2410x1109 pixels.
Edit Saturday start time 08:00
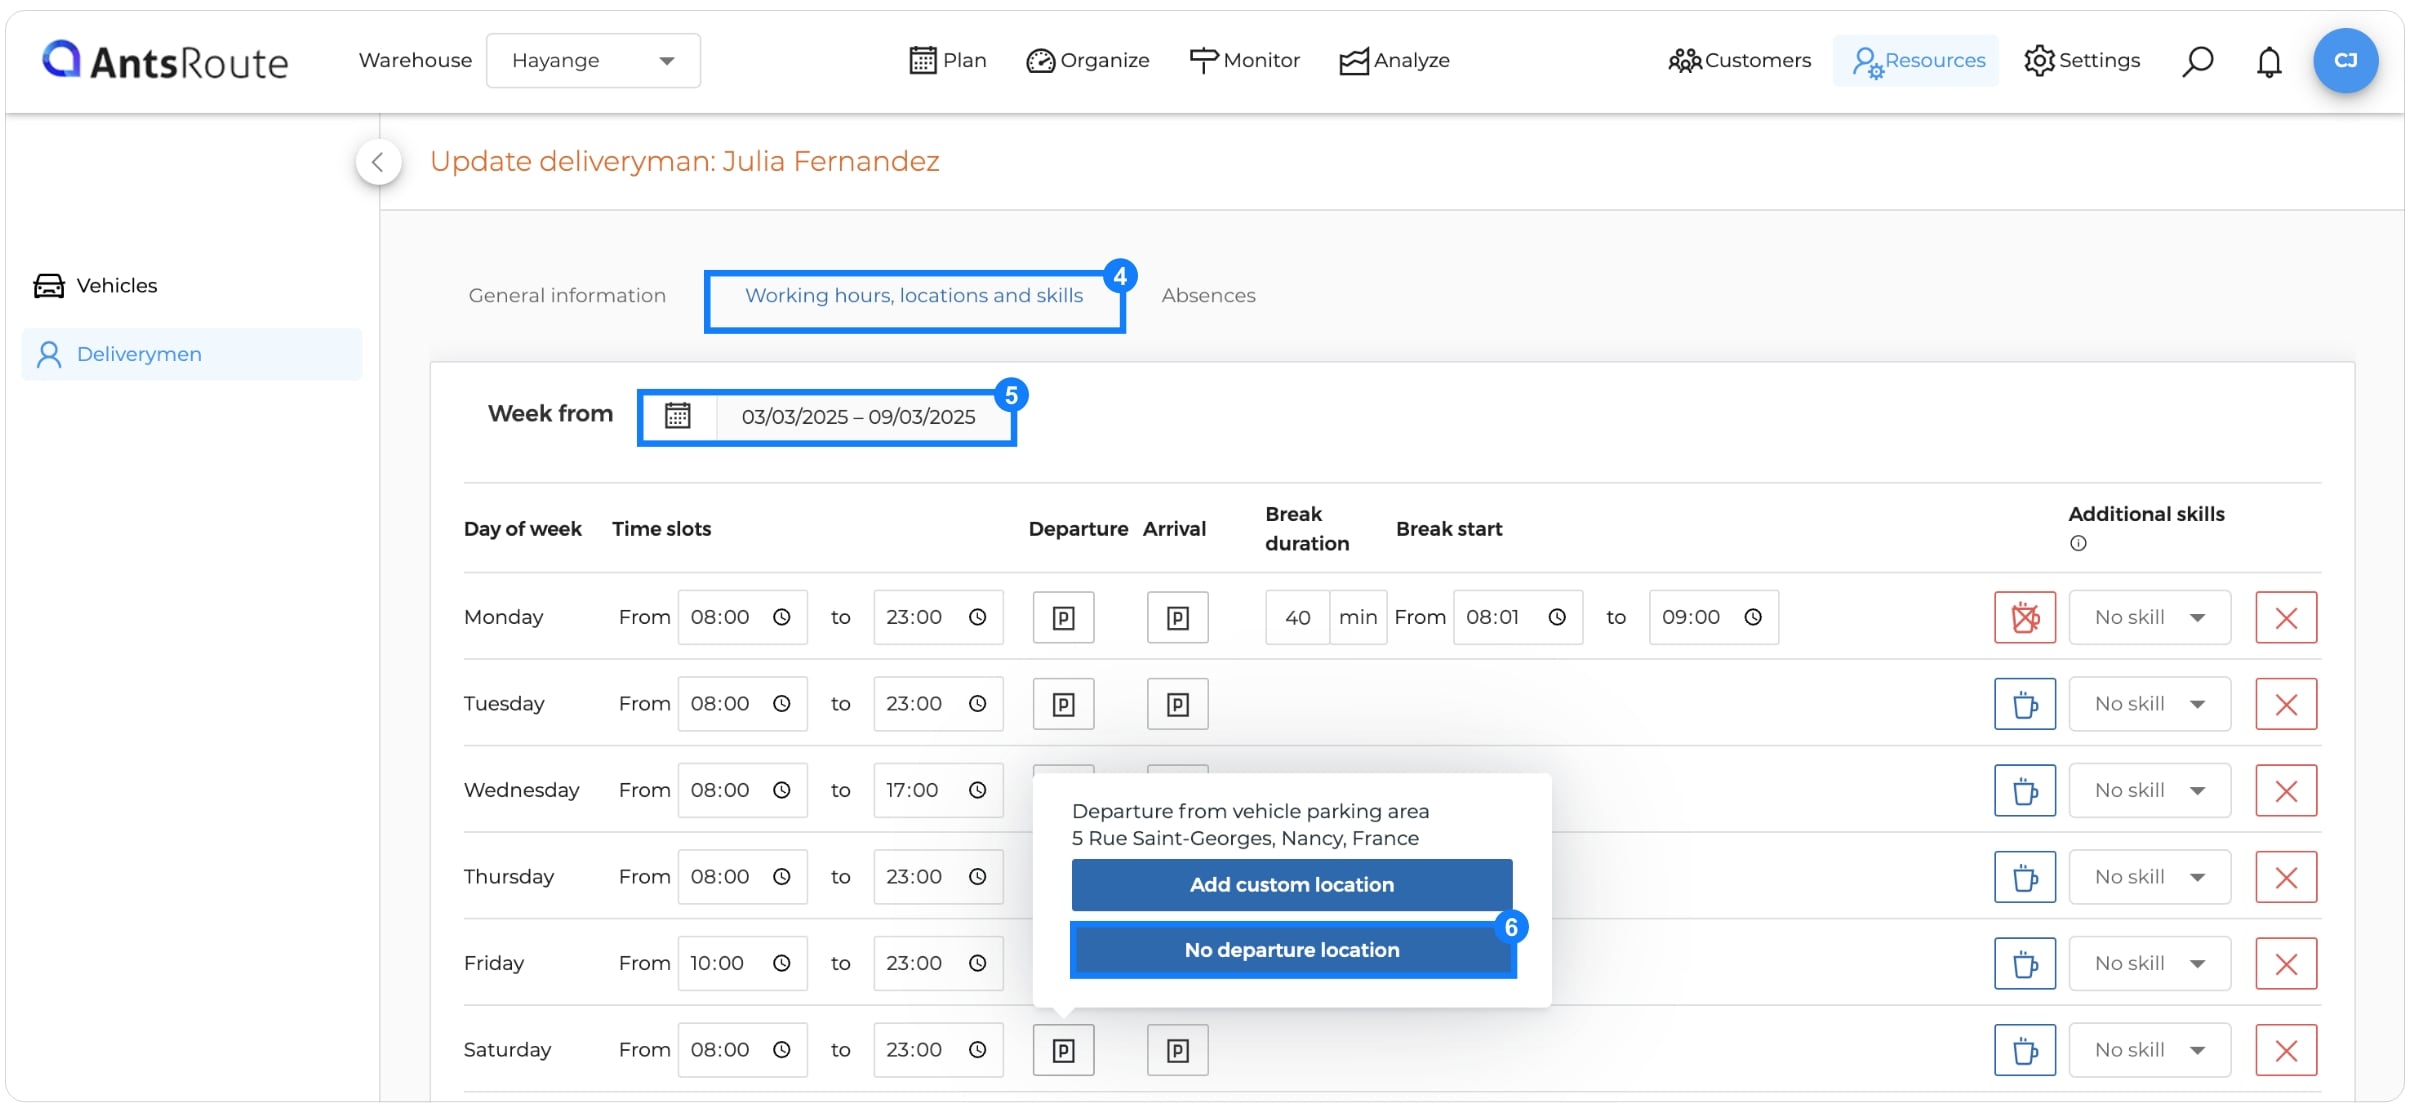click(742, 1050)
